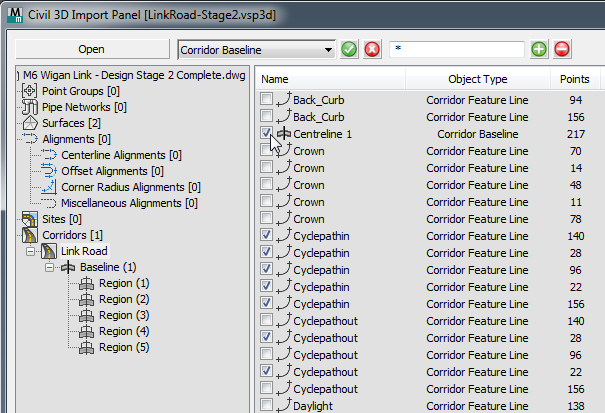This screenshot has width=605, height=413.
Task: Select the Region (3) tree label
Action: pyautogui.click(x=124, y=316)
